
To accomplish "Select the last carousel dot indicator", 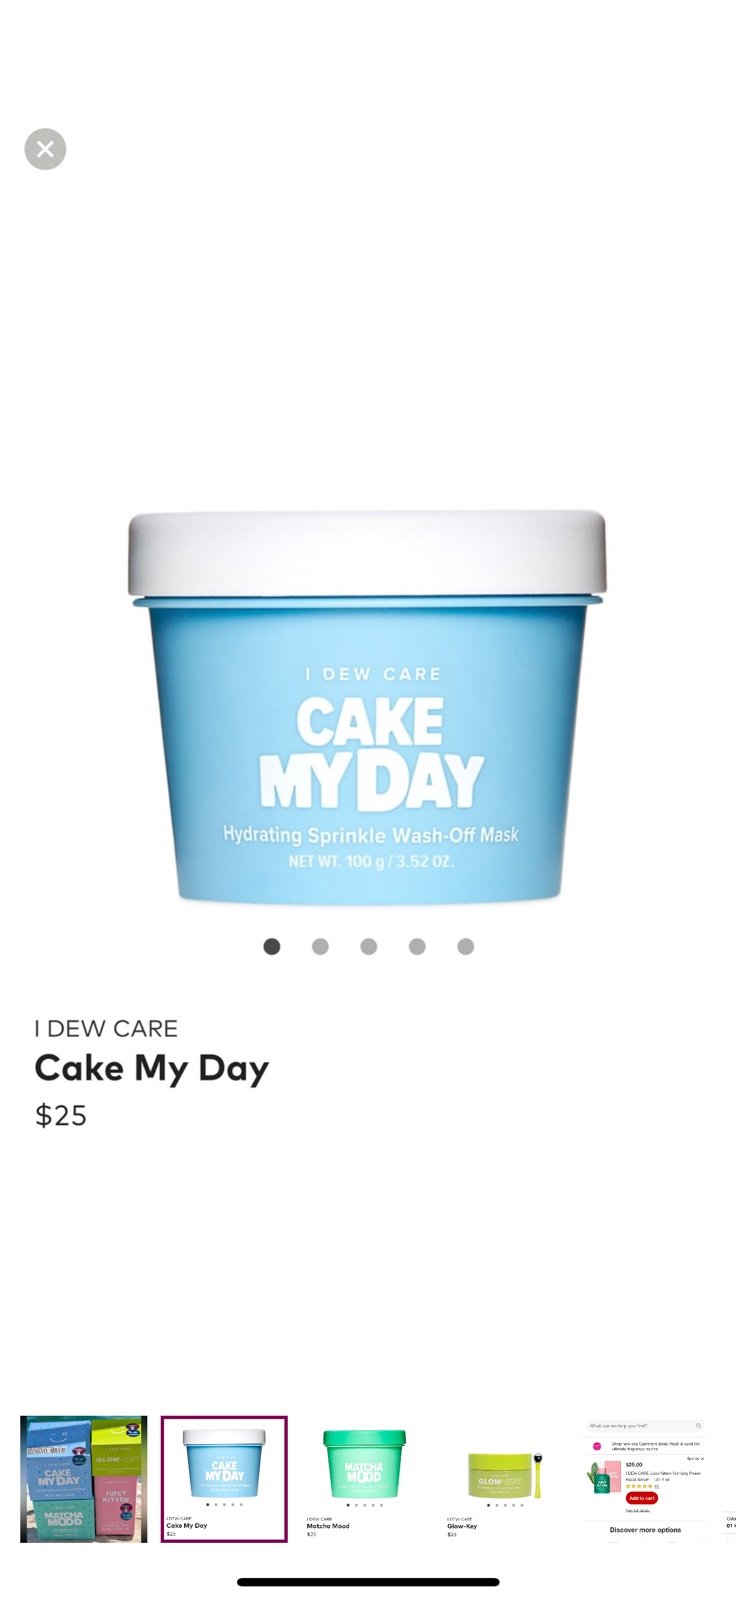I will point(466,946).
